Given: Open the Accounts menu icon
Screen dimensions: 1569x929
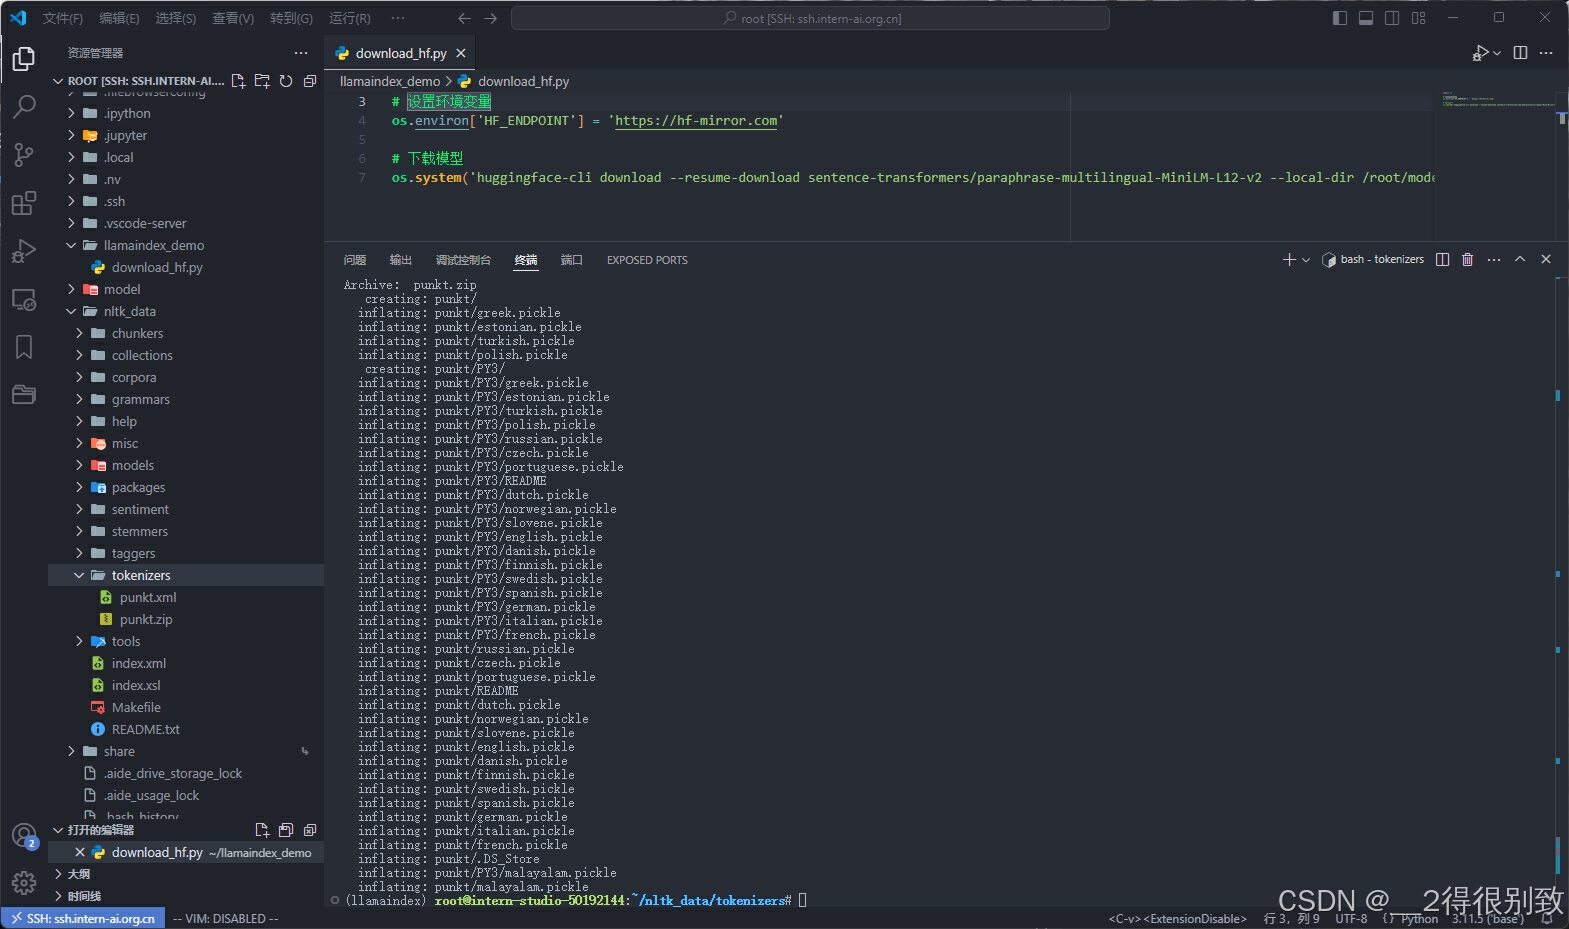Looking at the screenshot, I should pyautogui.click(x=24, y=836).
